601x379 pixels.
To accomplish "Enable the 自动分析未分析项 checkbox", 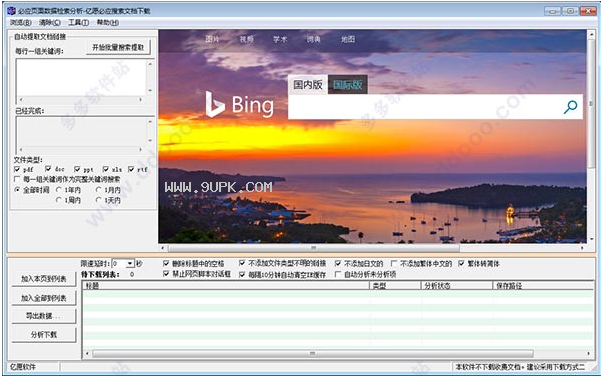I will tap(338, 274).
